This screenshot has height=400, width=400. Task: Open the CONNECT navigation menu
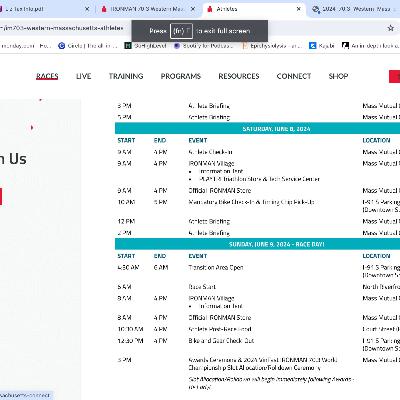coord(294,76)
